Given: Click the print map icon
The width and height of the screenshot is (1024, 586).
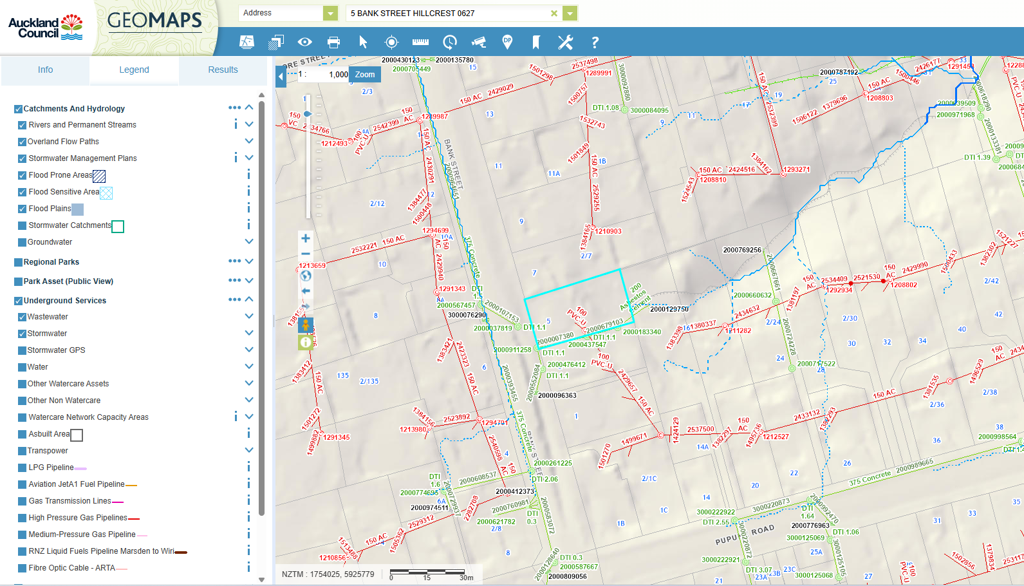Looking at the screenshot, I should pyautogui.click(x=334, y=42).
